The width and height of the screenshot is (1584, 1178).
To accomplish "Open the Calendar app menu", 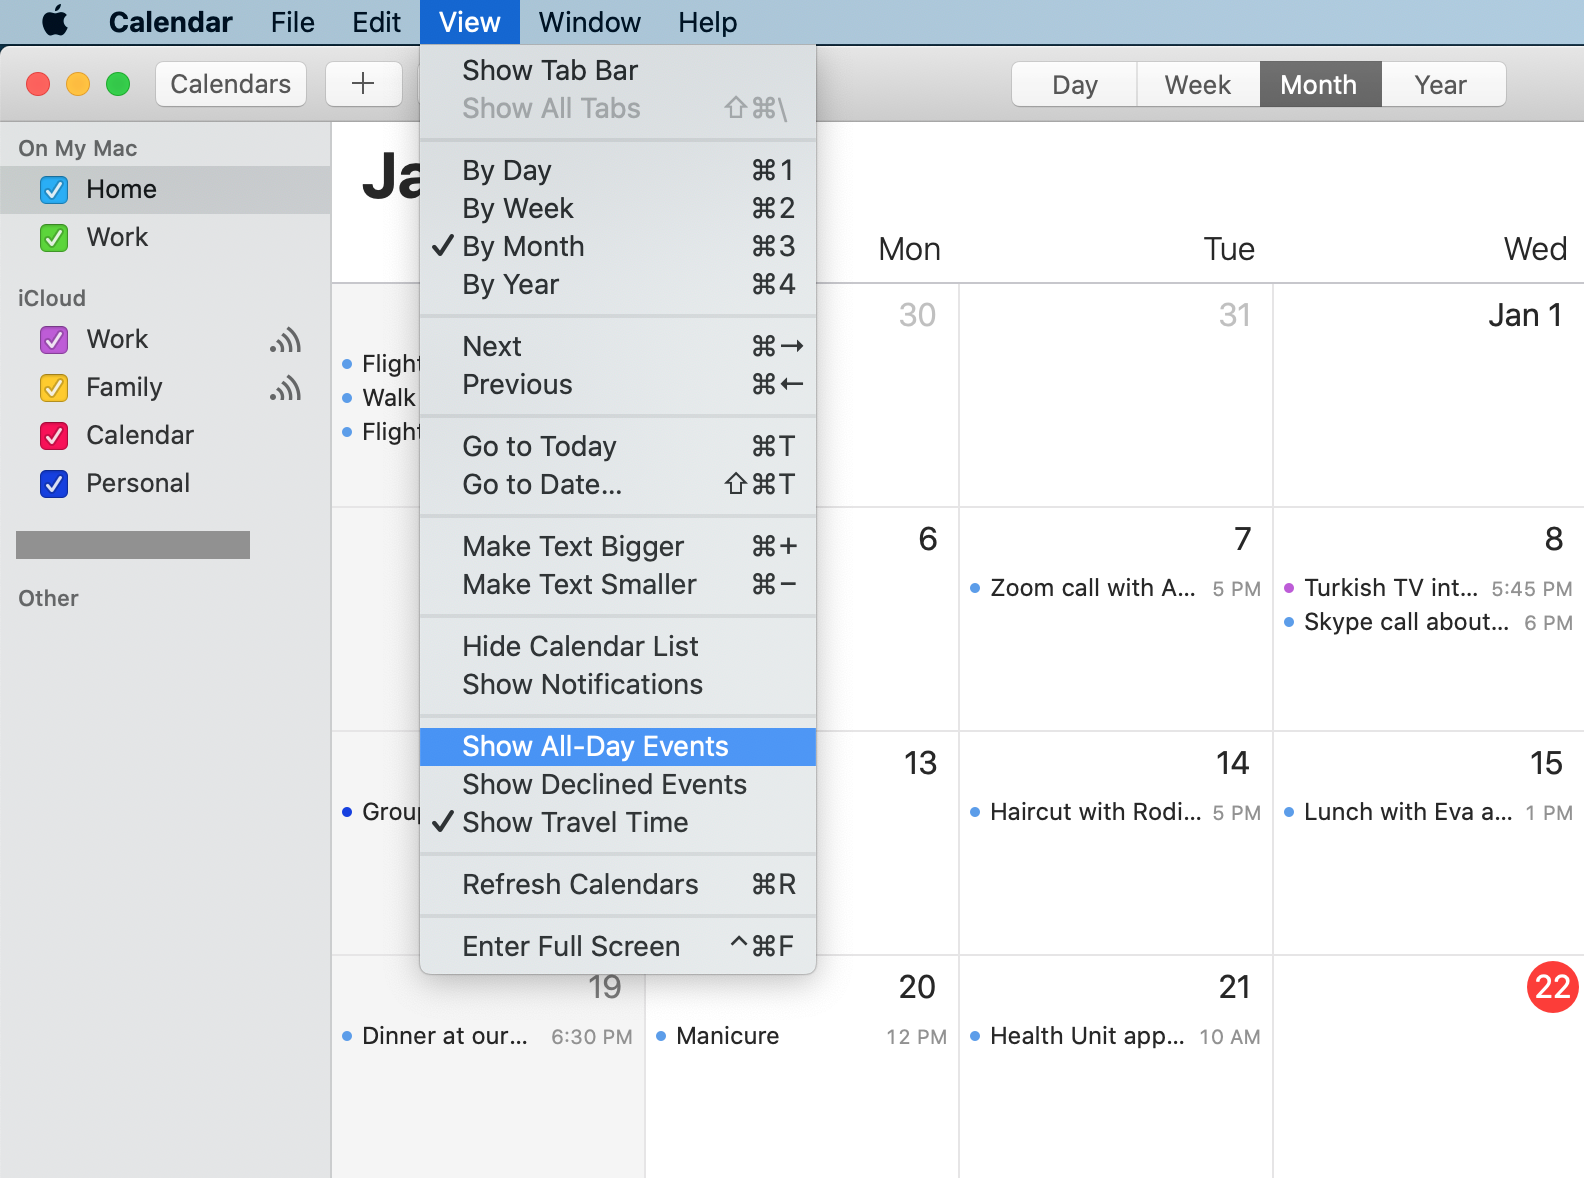I will tap(170, 22).
